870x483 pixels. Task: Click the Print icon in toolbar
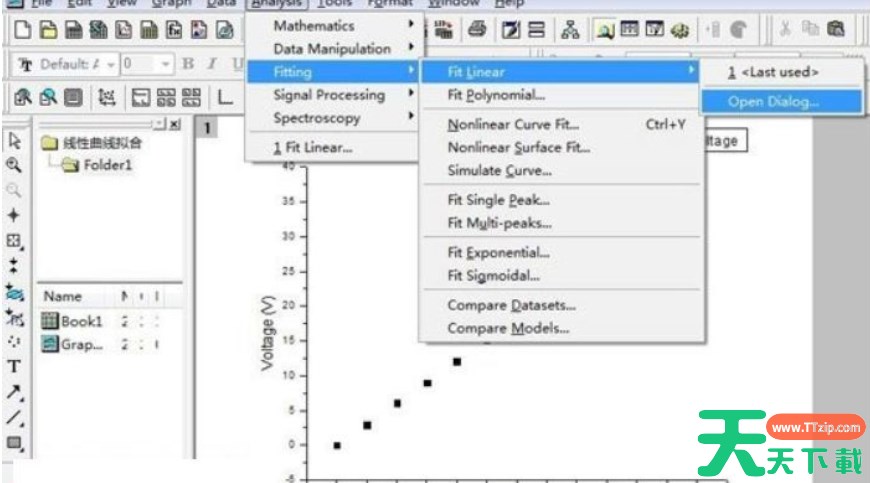point(477,29)
